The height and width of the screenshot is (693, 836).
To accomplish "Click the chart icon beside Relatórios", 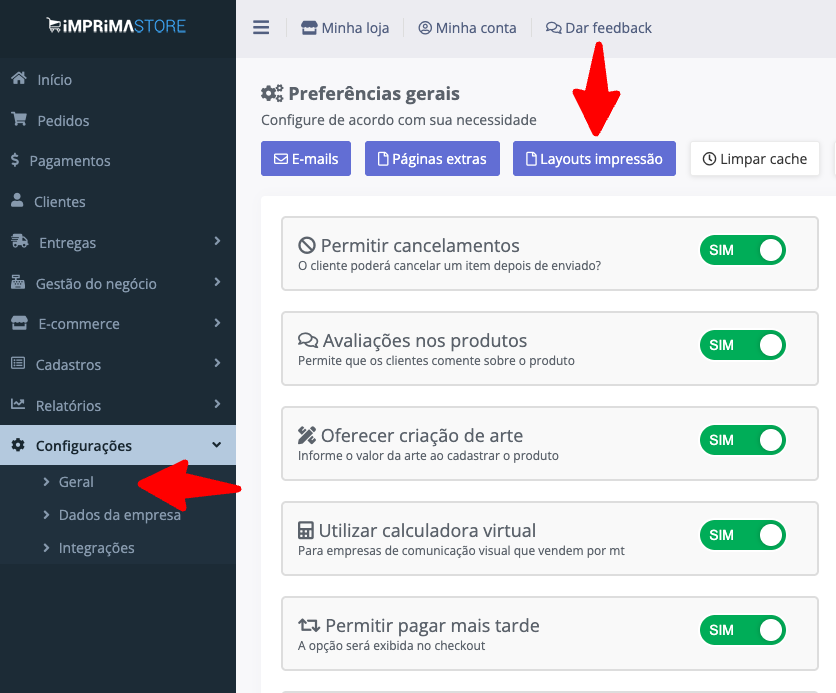I will [x=17, y=405].
